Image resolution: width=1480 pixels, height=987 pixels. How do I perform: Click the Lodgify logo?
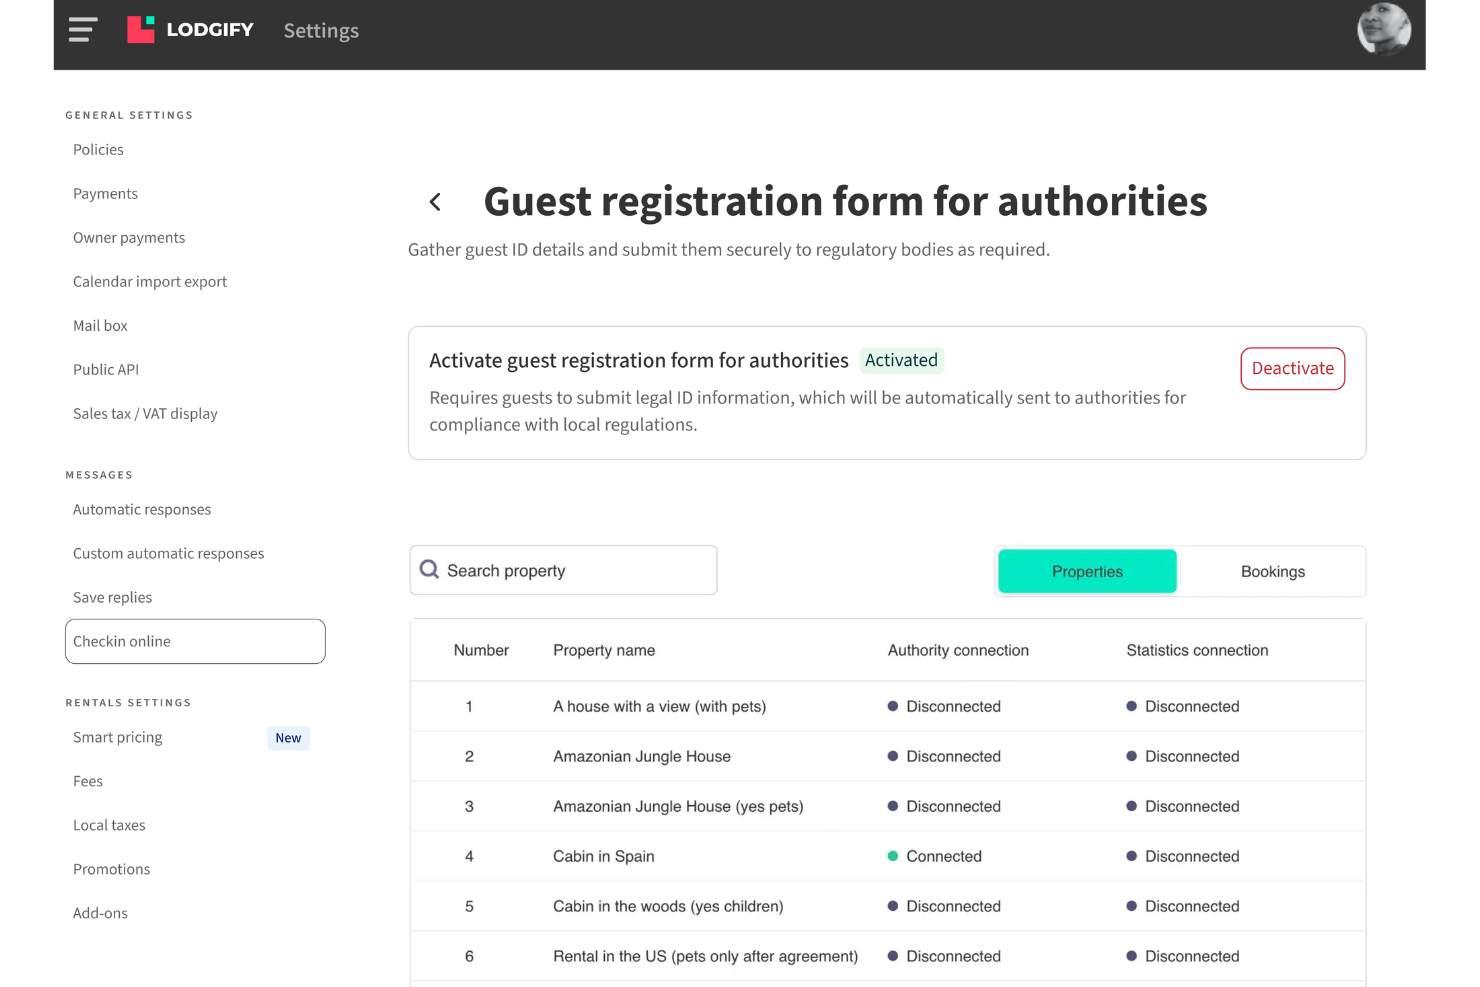click(190, 29)
